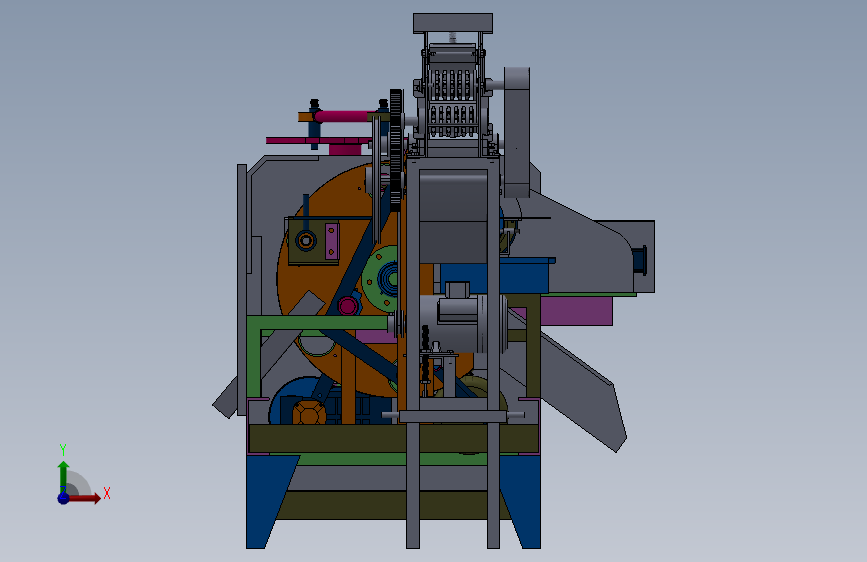Select the gray electric motor body
The image size is (867, 562).
point(462,324)
